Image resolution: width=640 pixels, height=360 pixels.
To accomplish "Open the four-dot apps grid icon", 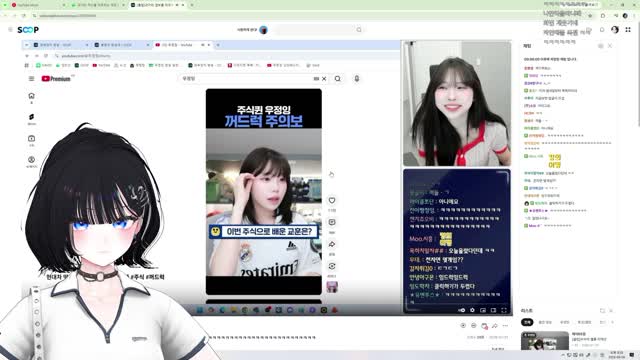I will click(x=628, y=29).
